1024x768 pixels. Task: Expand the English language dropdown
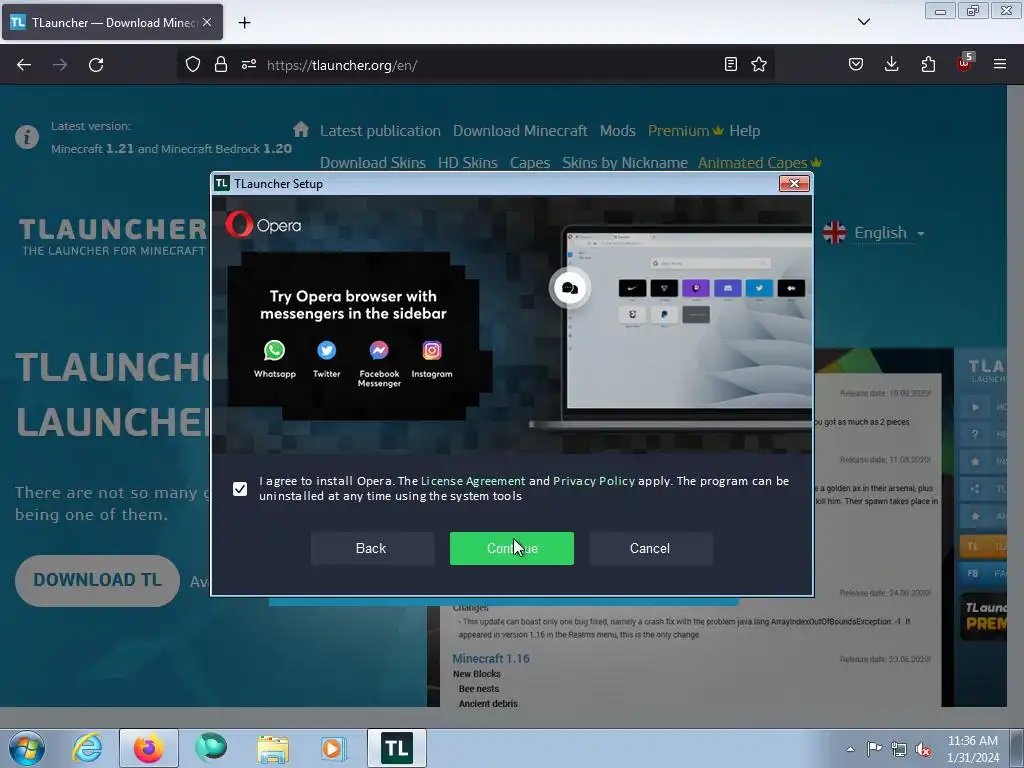click(874, 232)
